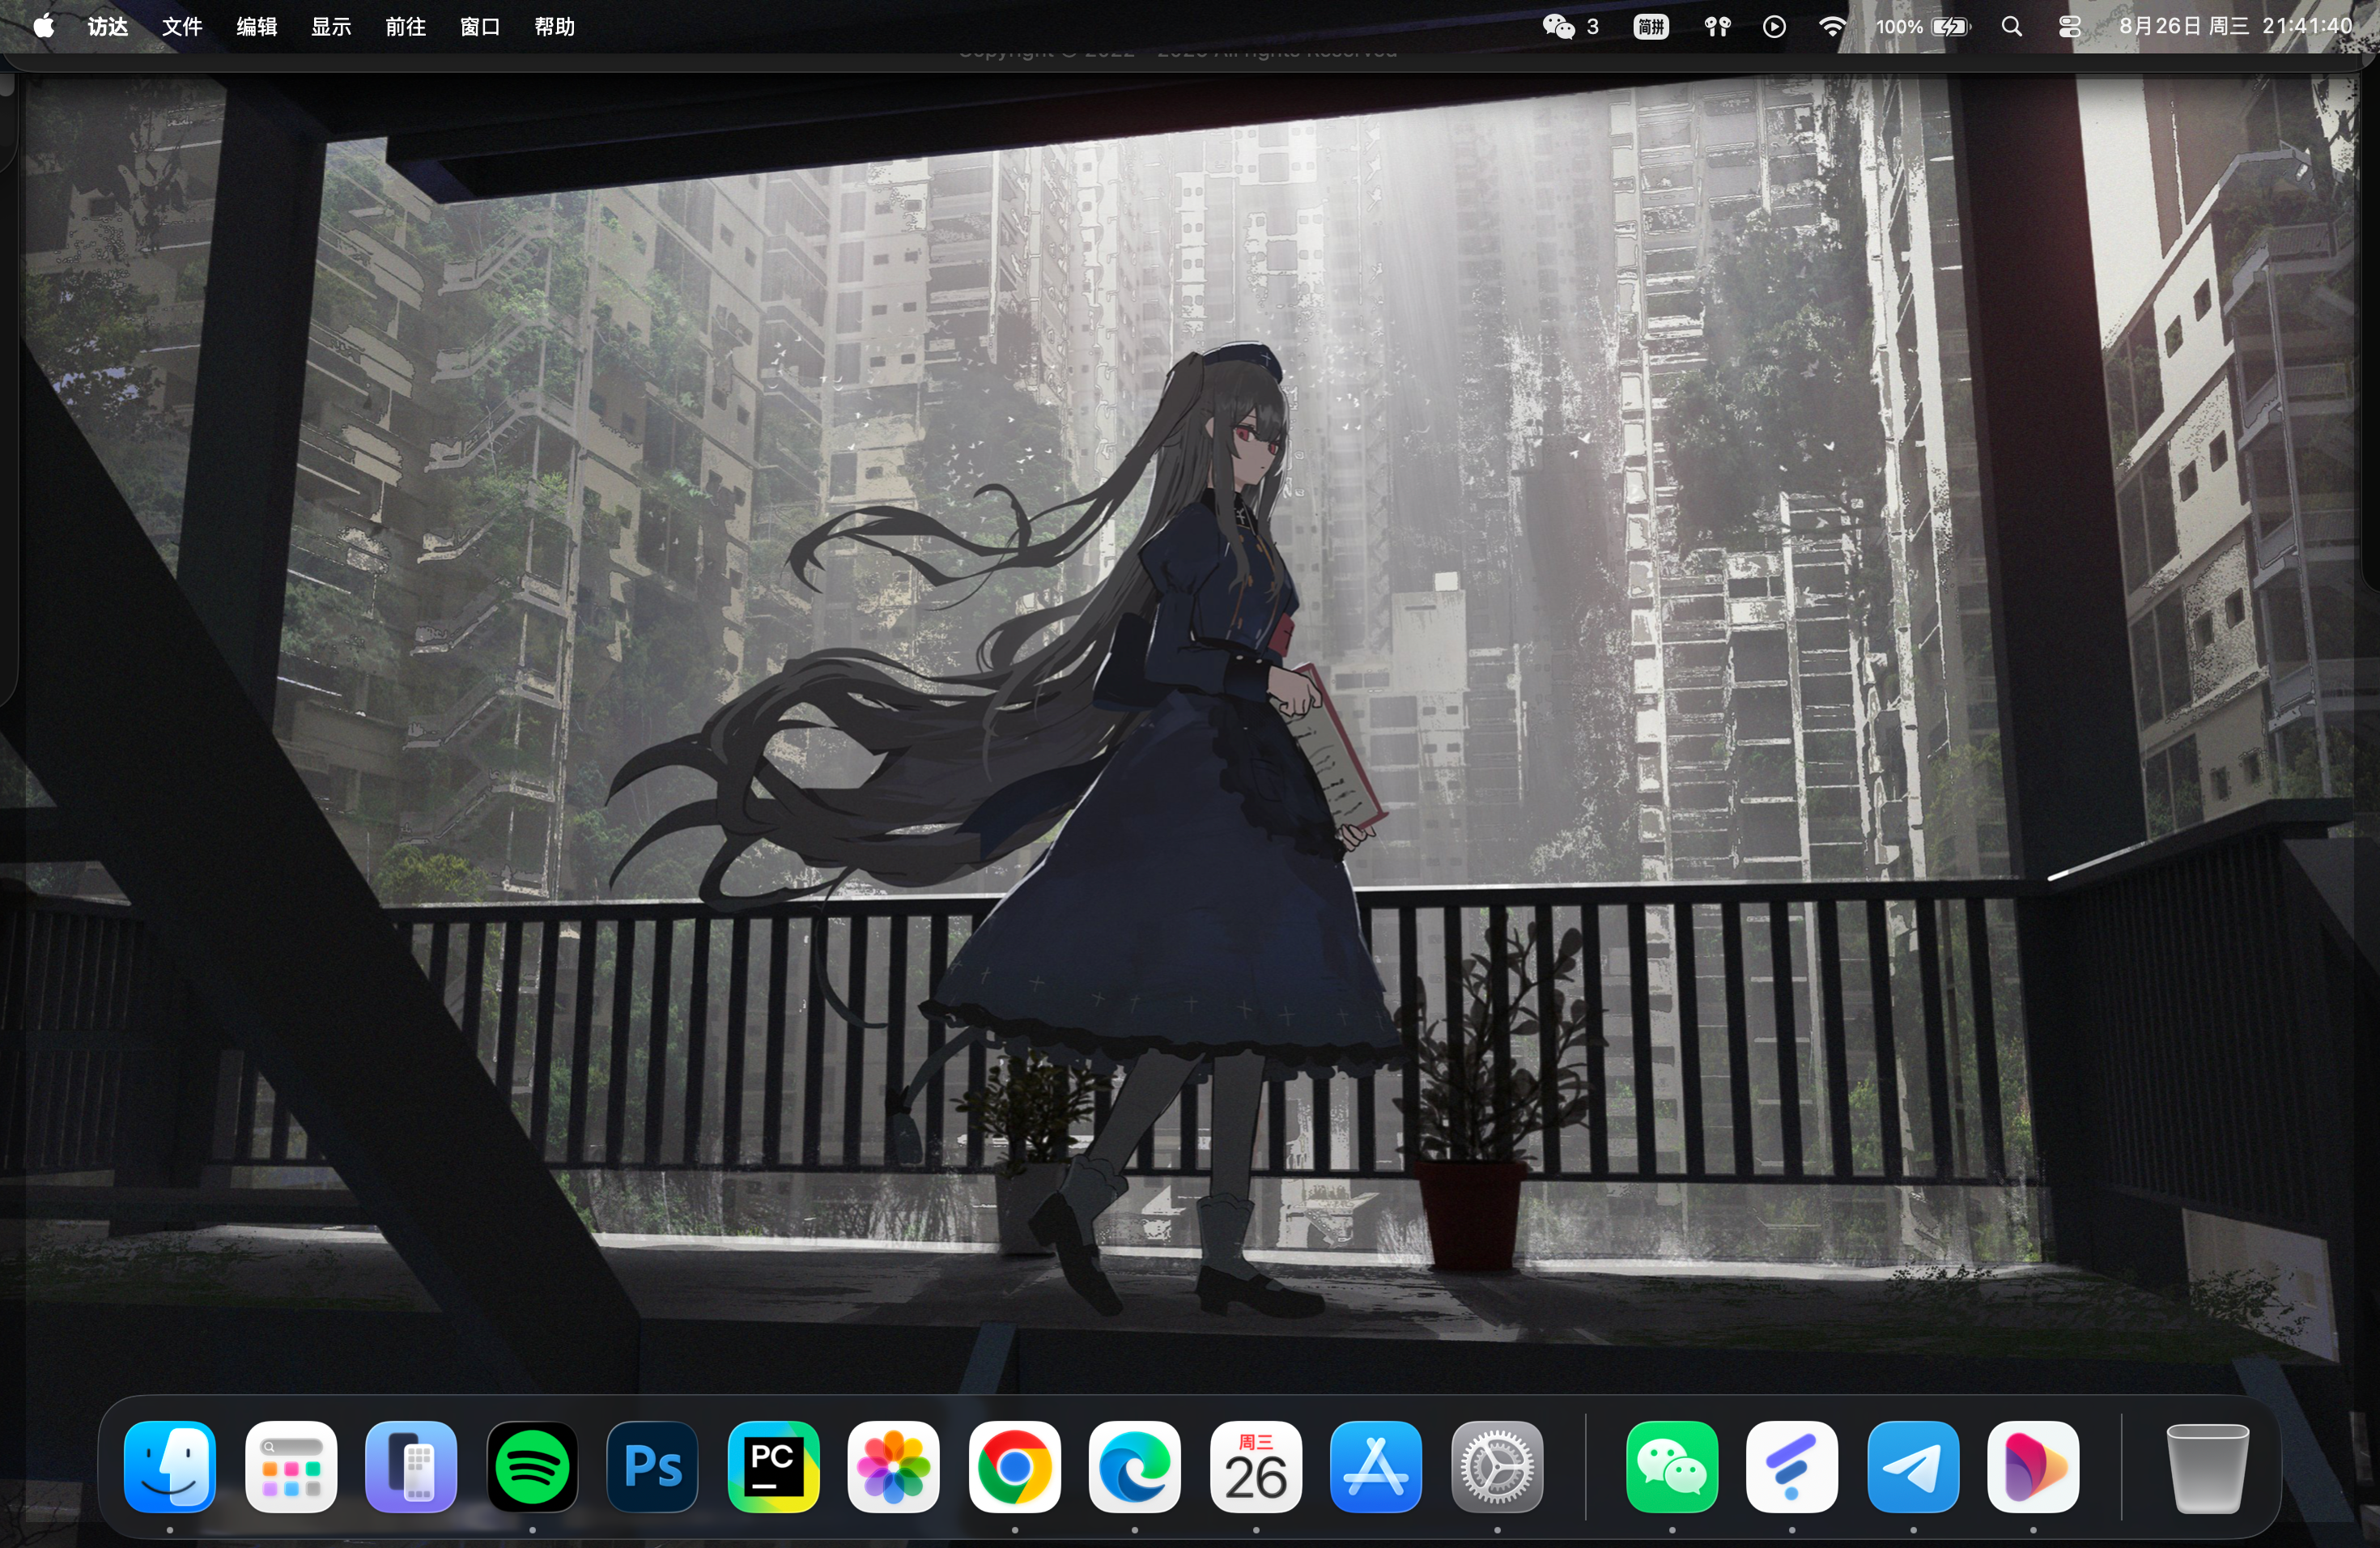The height and width of the screenshot is (1548, 2380).
Task: Open the 窗口 menu
Action: tap(480, 26)
